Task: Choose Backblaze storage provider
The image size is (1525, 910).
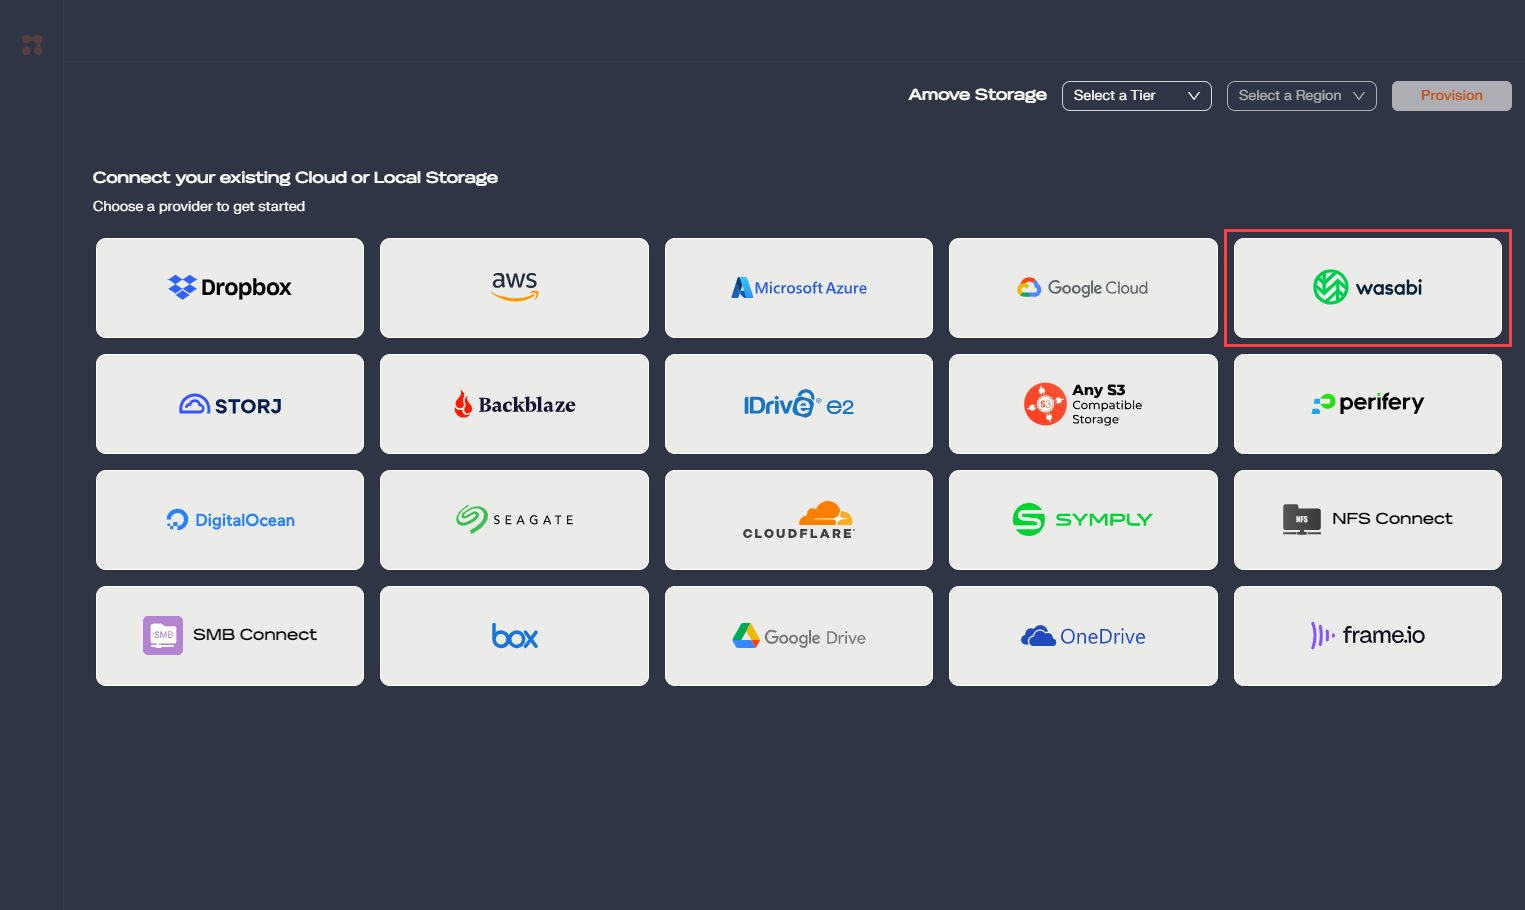Action: 514,404
